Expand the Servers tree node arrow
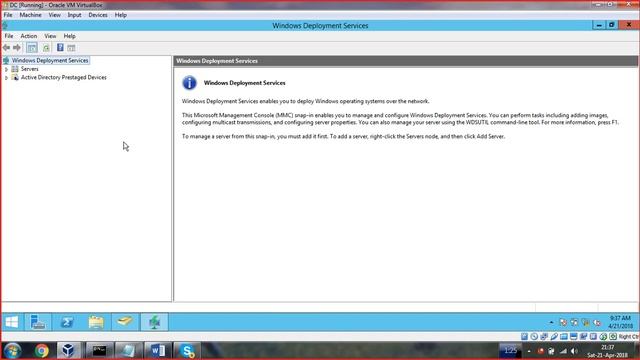This screenshot has width=640, height=360. click(x=6, y=69)
